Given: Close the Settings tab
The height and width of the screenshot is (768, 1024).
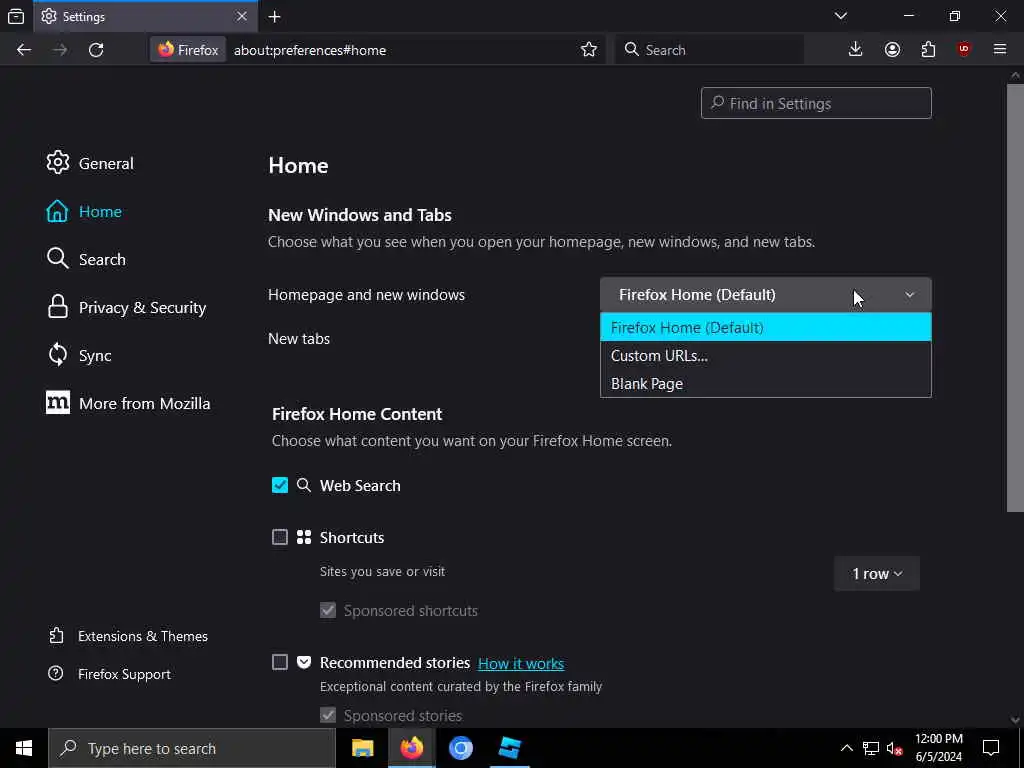Looking at the screenshot, I should coord(242,16).
